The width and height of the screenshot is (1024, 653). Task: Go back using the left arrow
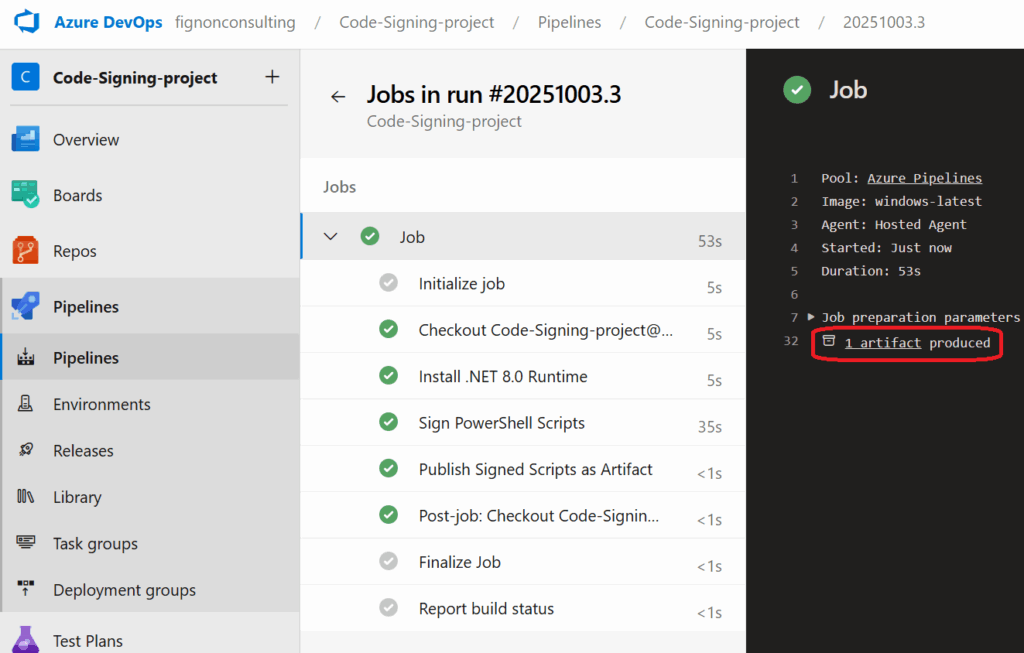point(338,96)
